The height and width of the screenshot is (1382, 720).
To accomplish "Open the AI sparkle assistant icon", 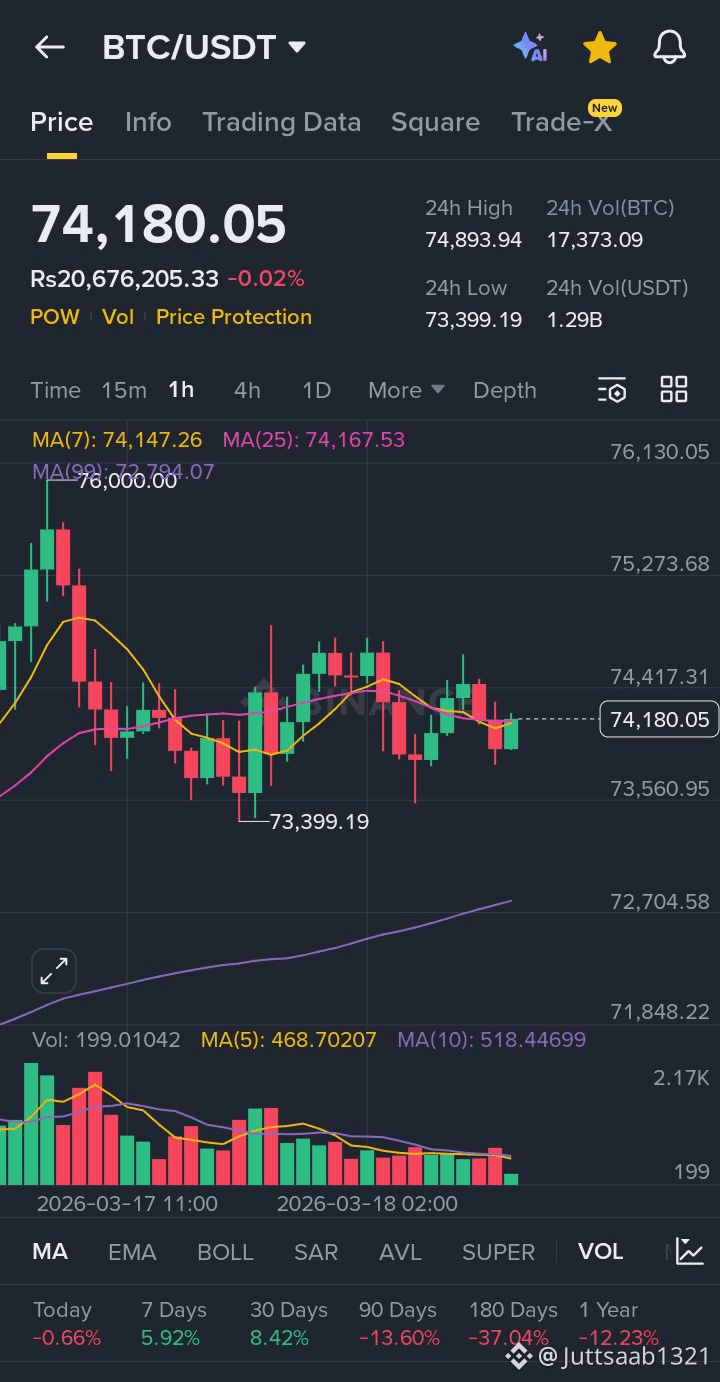I will (x=530, y=47).
